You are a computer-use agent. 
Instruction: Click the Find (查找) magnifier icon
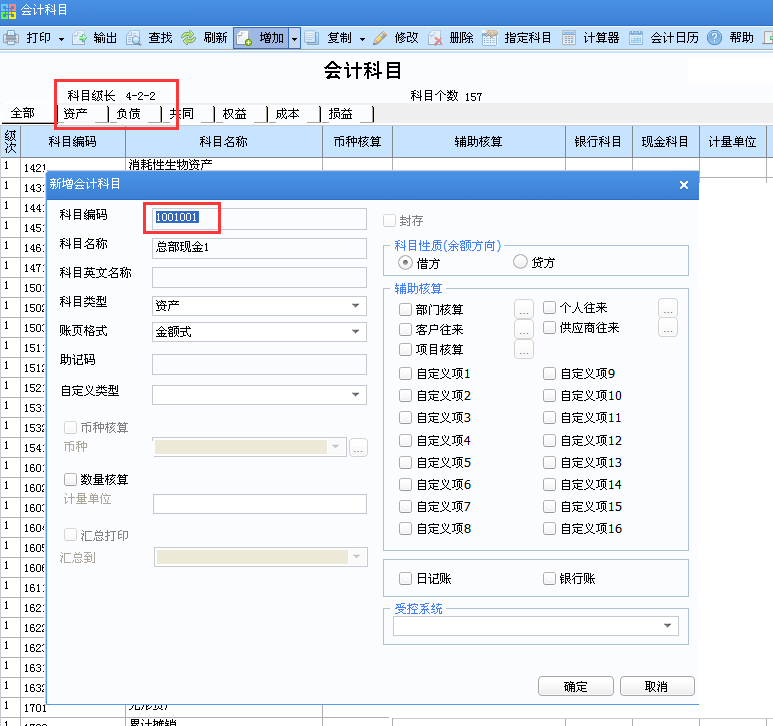(134, 38)
